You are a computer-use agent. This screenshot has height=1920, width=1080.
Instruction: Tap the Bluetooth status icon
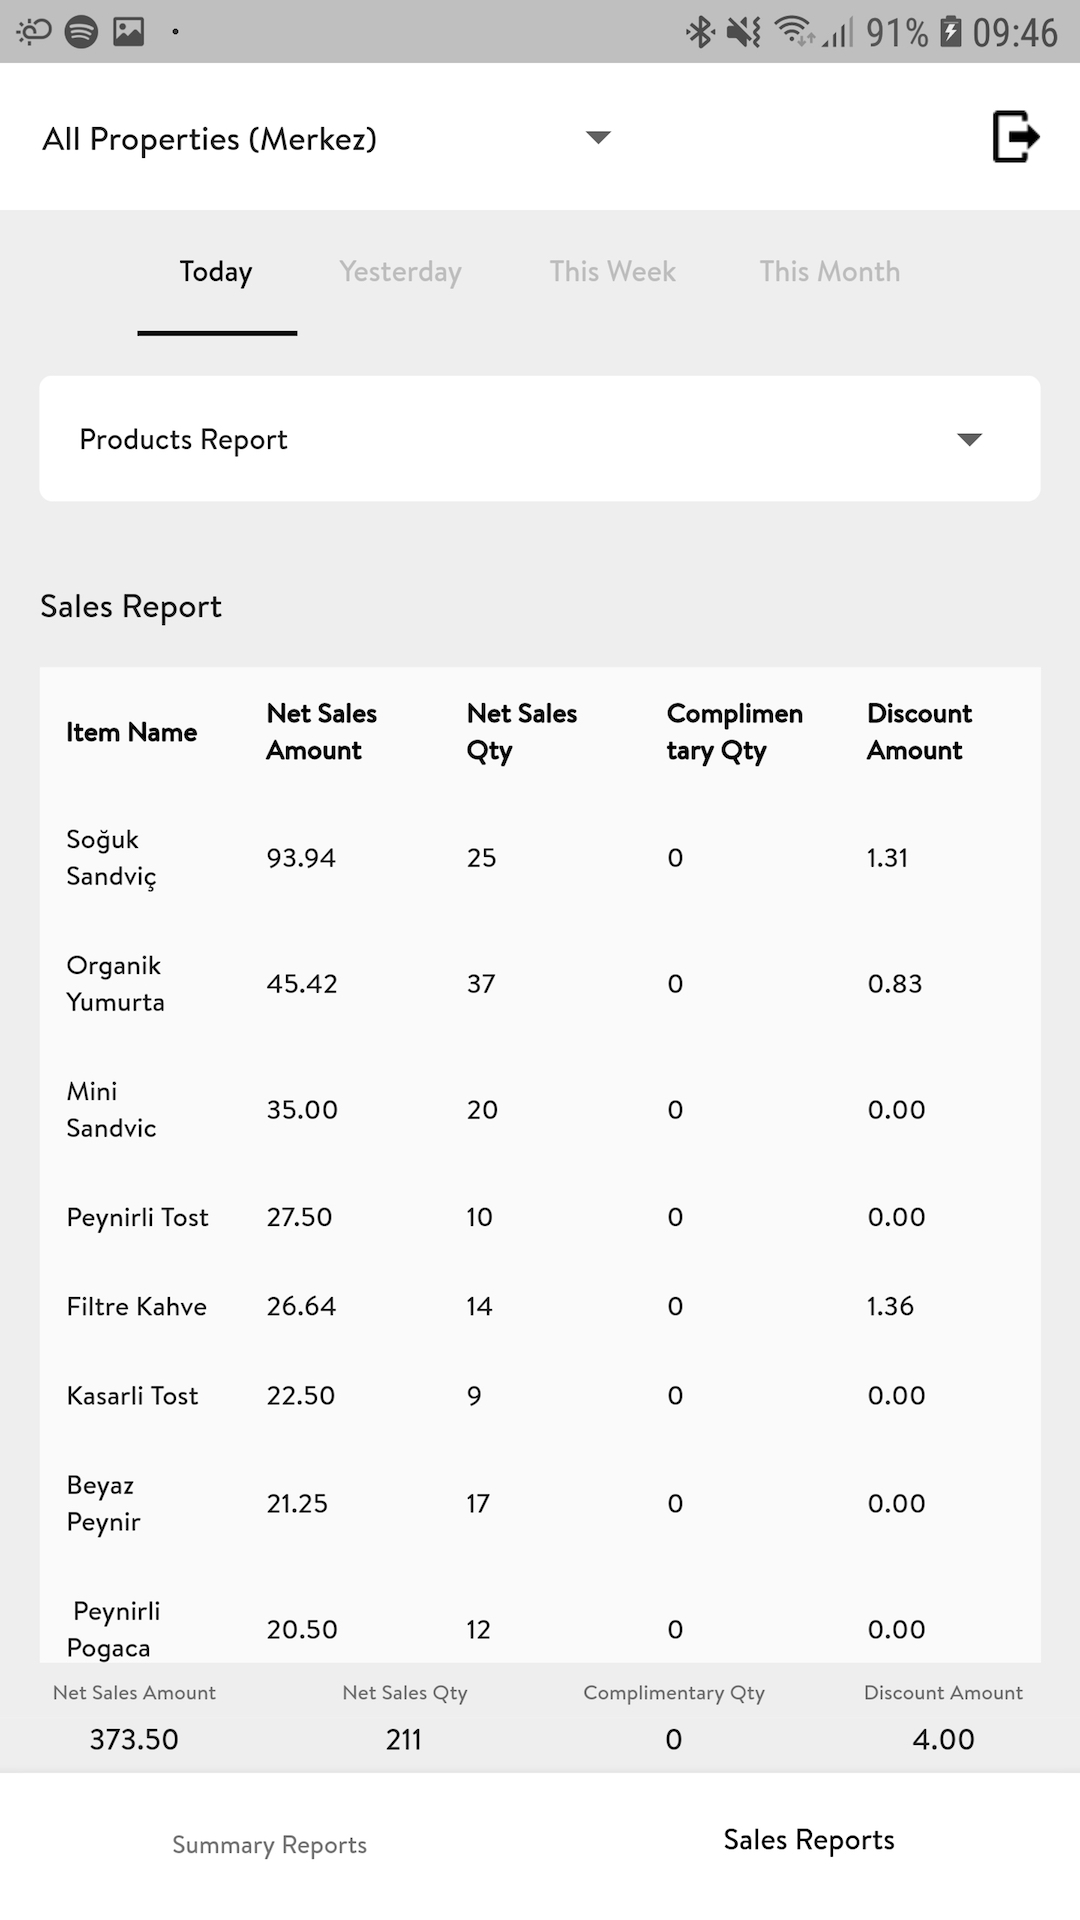point(699,32)
